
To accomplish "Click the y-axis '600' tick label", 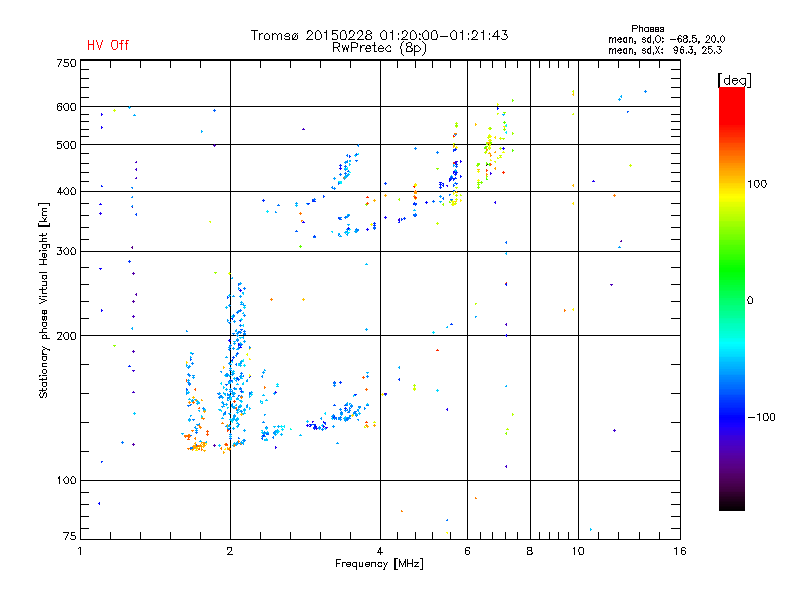I will click(66, 107).
